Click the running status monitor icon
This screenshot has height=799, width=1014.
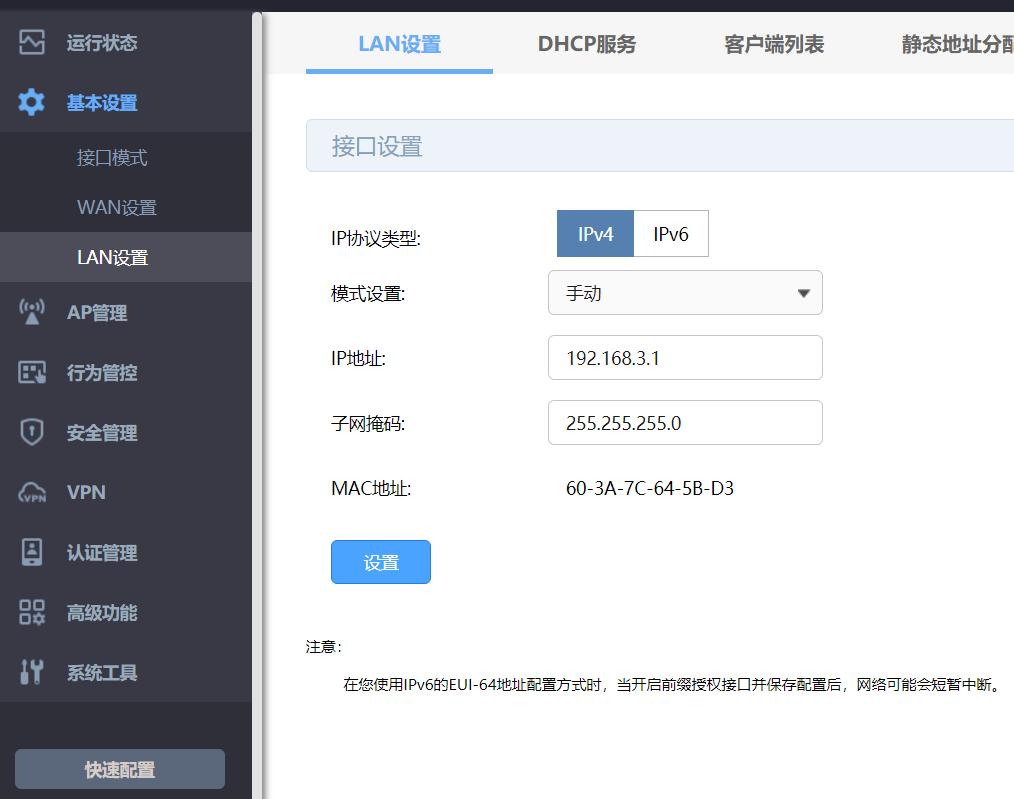point(32,43)
